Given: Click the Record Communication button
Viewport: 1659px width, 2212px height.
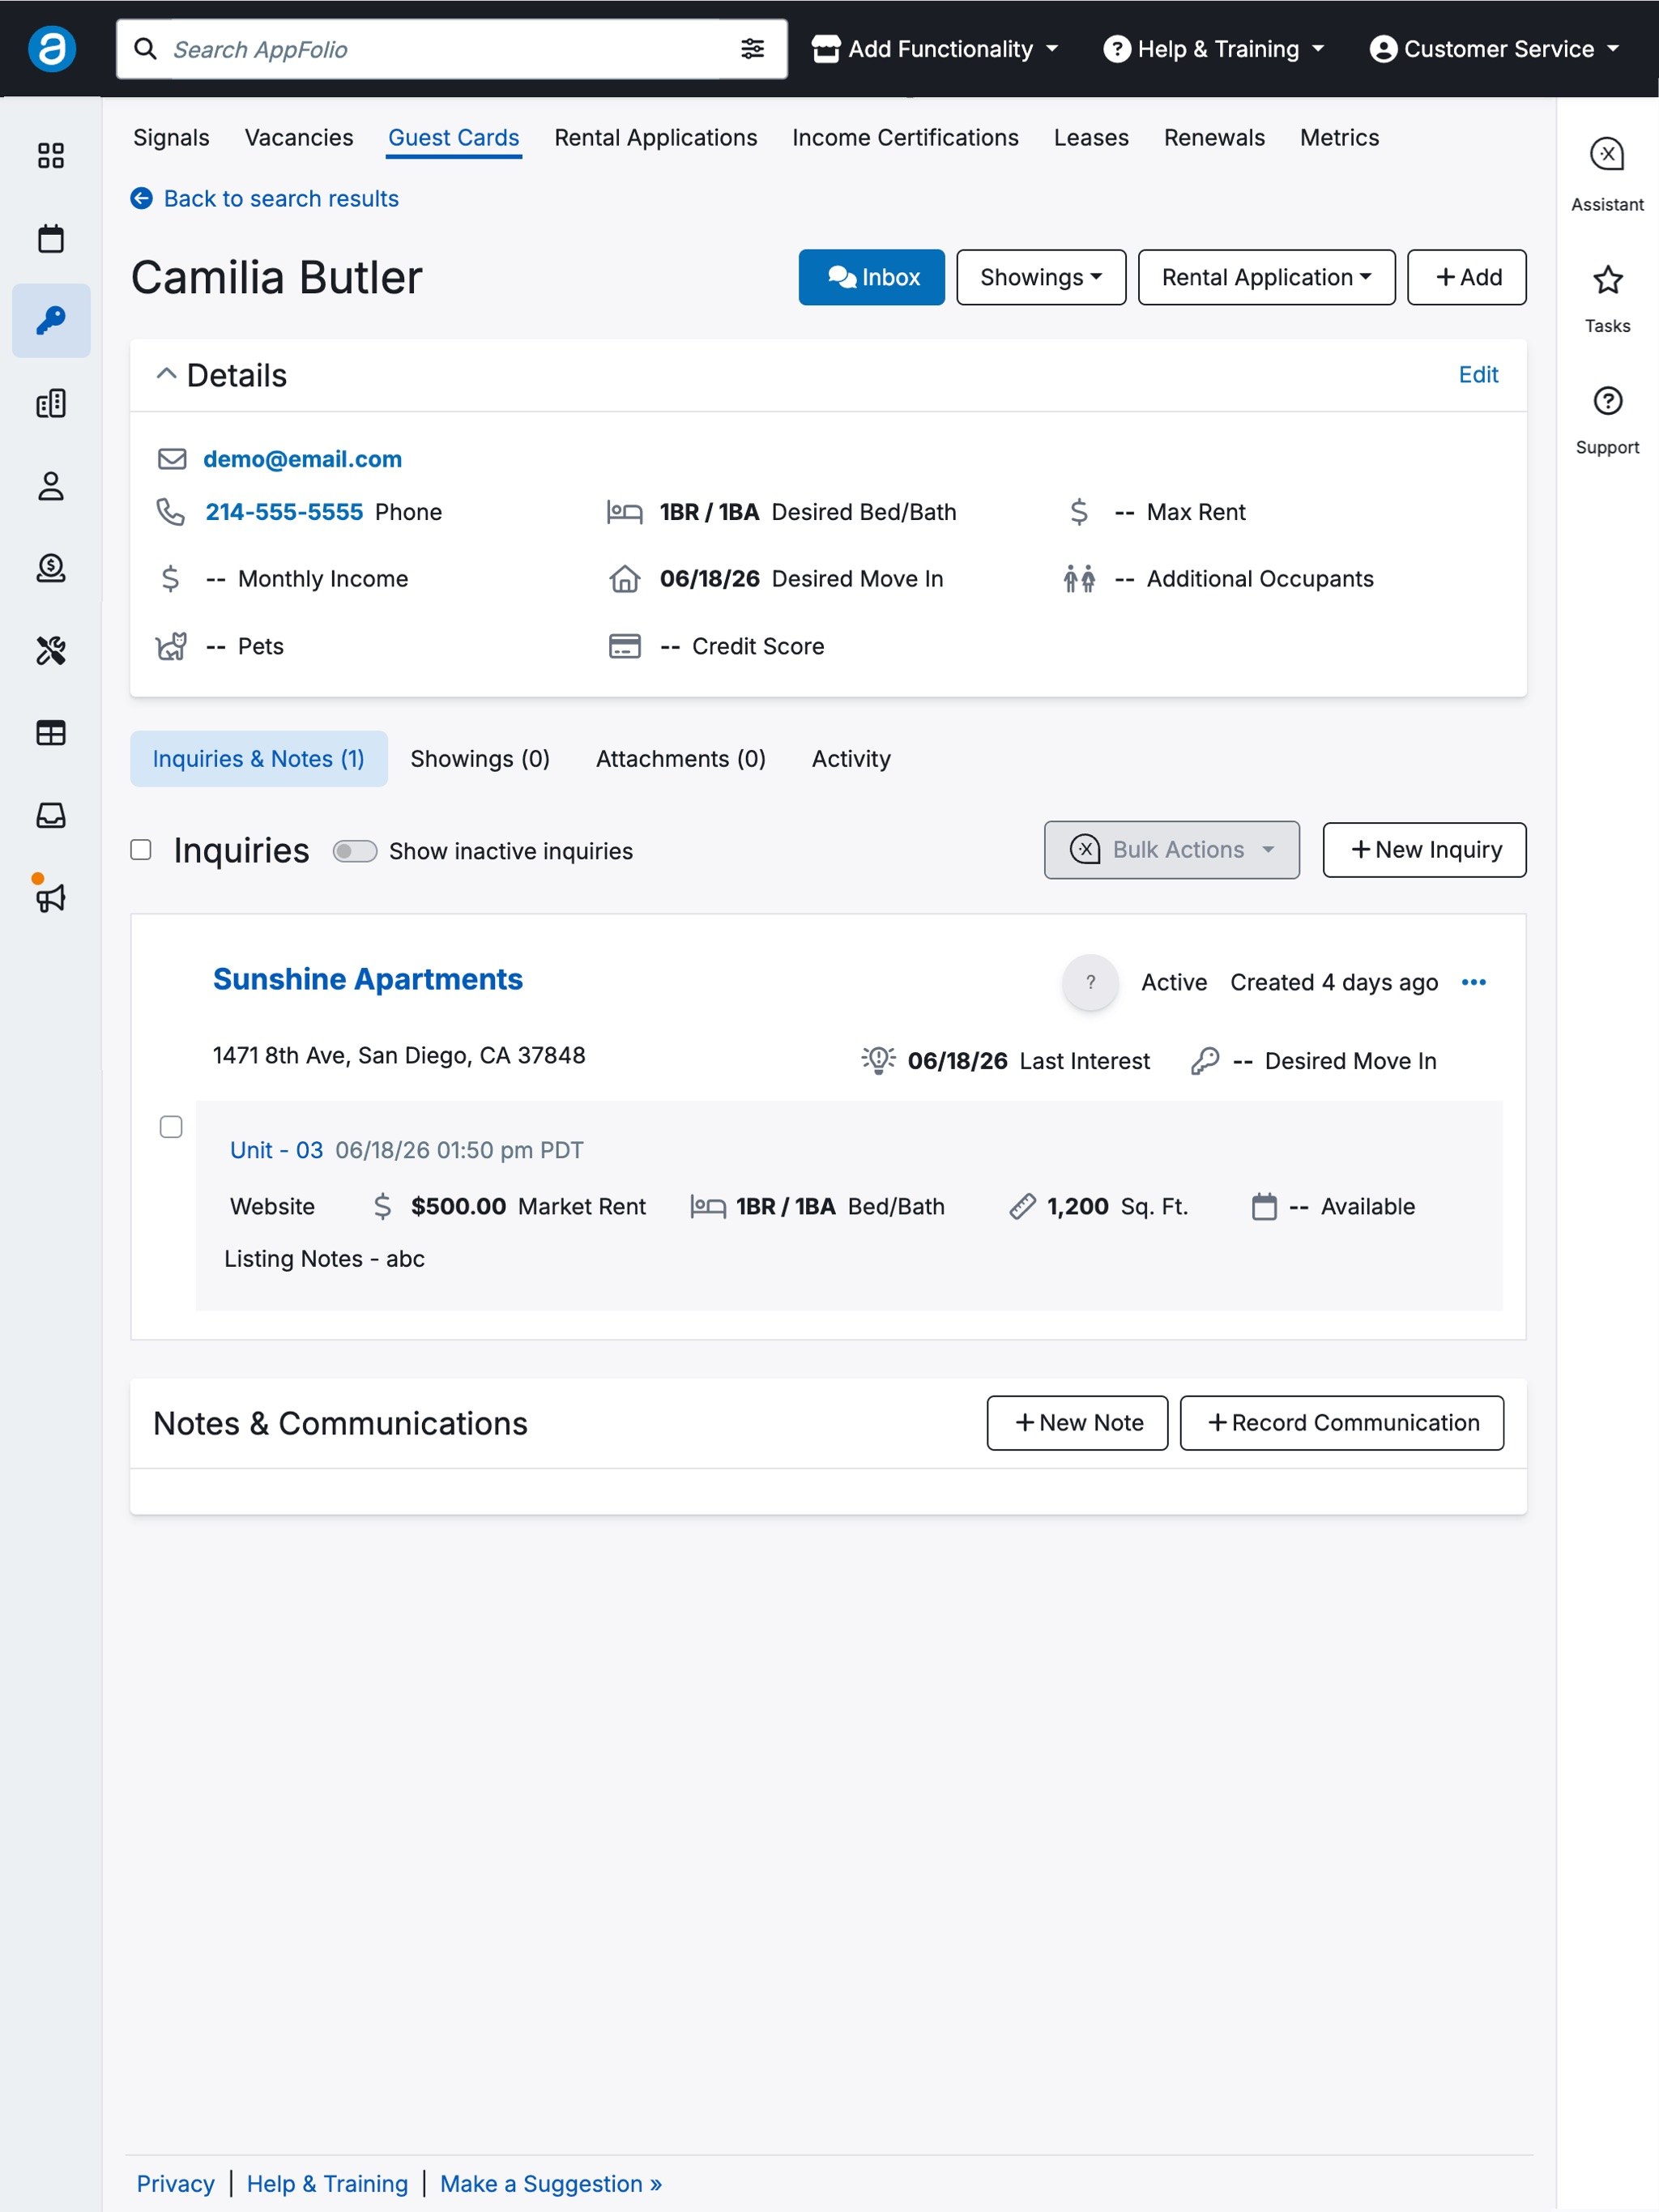Looking at the screenshot, I should click(x=1341, y=1423).
